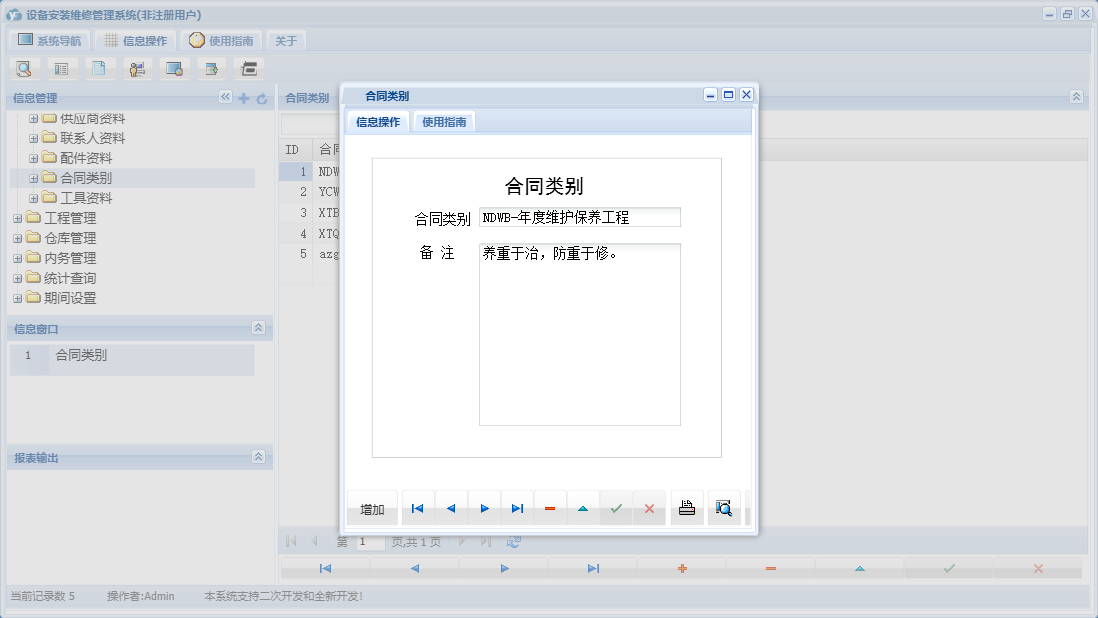This screenshot has width=1098, height=618.
Task: Click the page number input field
Action: 368,541
